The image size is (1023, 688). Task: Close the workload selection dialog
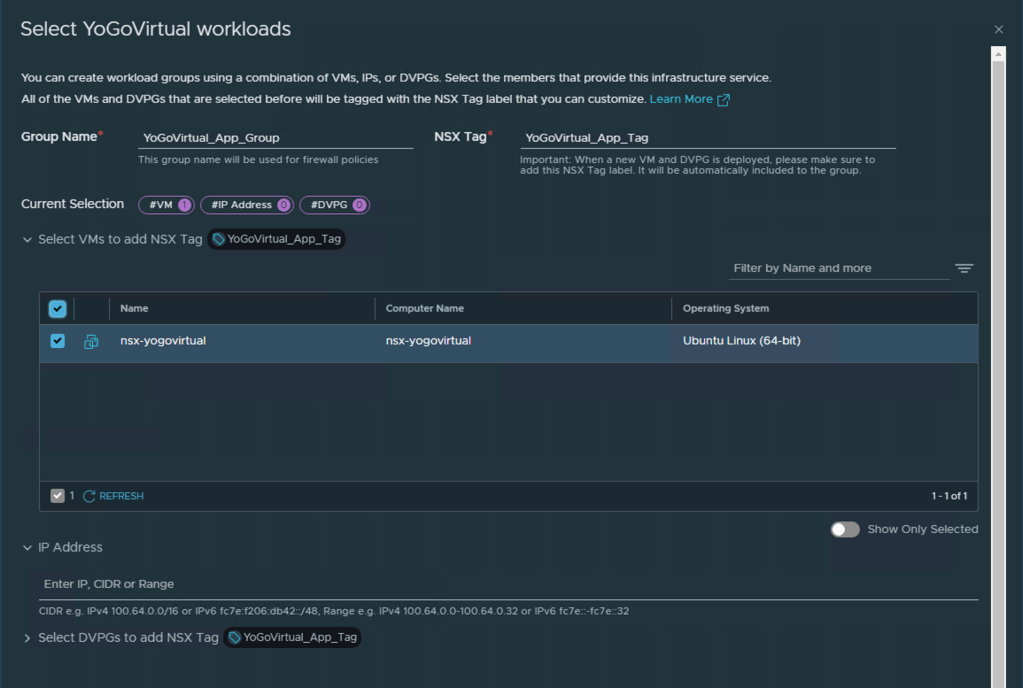[998, 30]
